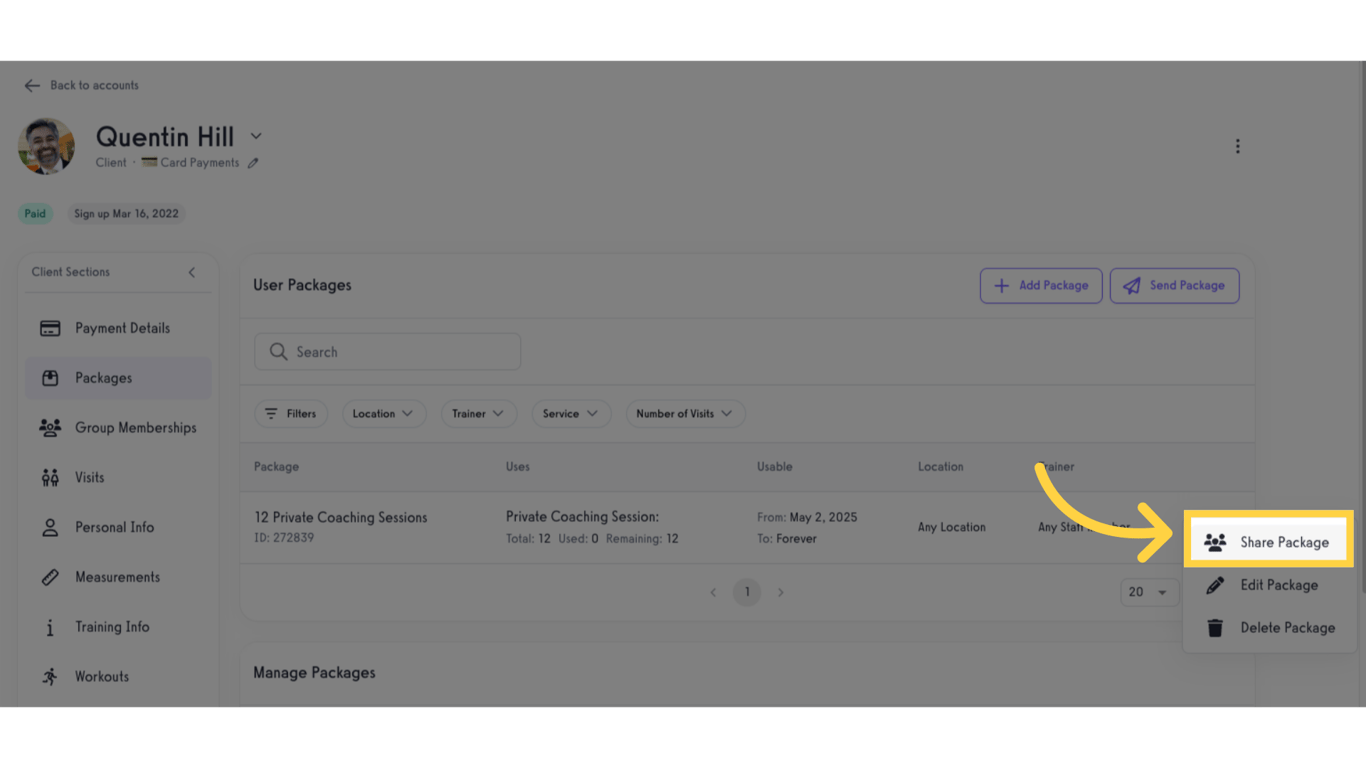Click the edit pencil beside Card Payments
The width and height of the screenshot is (1366, 768).
pos(253,162)
